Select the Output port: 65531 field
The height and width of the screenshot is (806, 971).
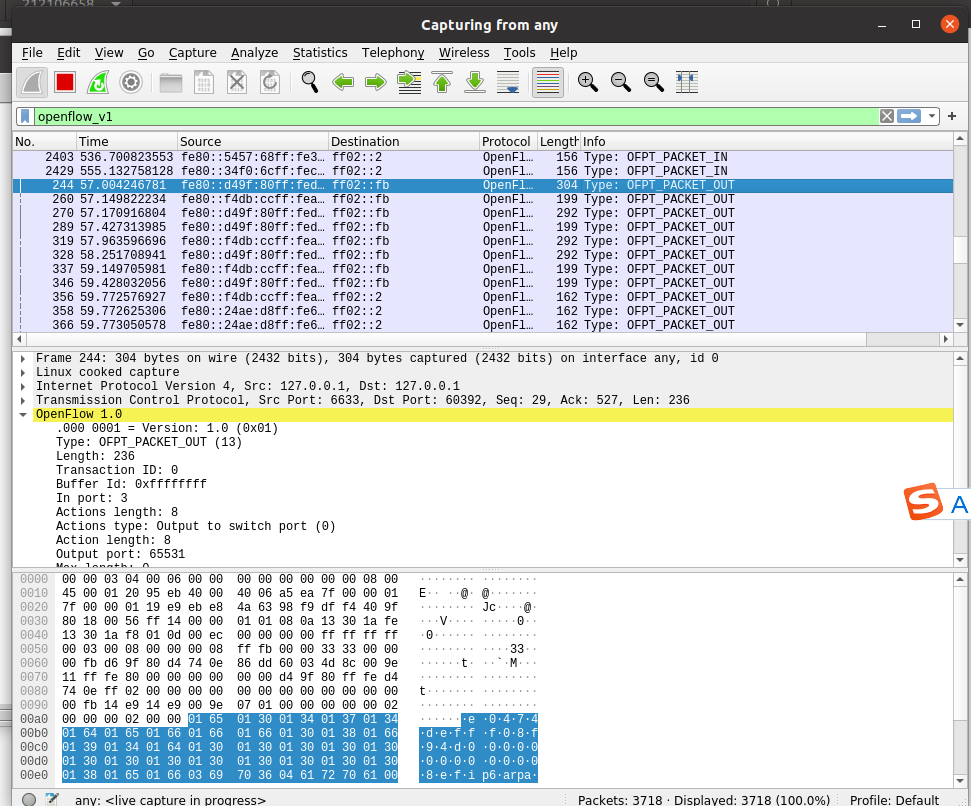pyautogui.click(x=121, y=554)
